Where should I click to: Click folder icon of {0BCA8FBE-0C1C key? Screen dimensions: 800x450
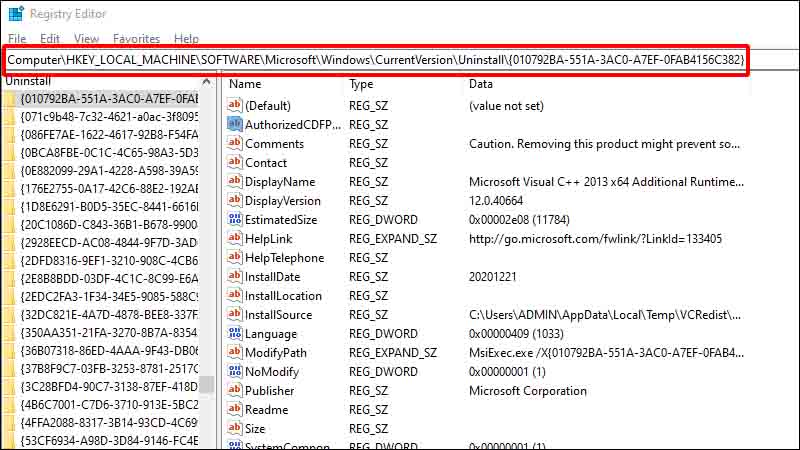click(x=9, y=153)
